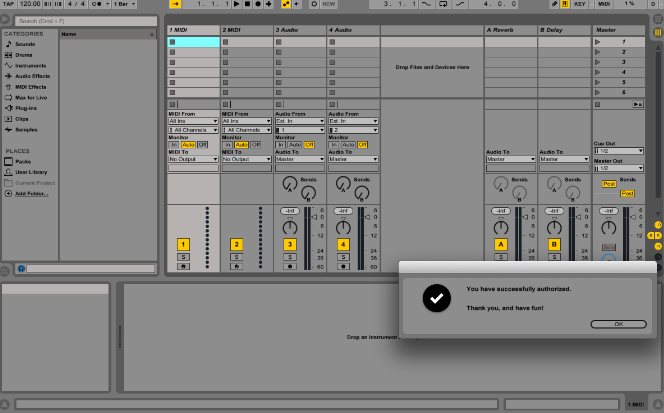Open Packs under Places
This screenshot has height=413, width=664.
[23, 161]
